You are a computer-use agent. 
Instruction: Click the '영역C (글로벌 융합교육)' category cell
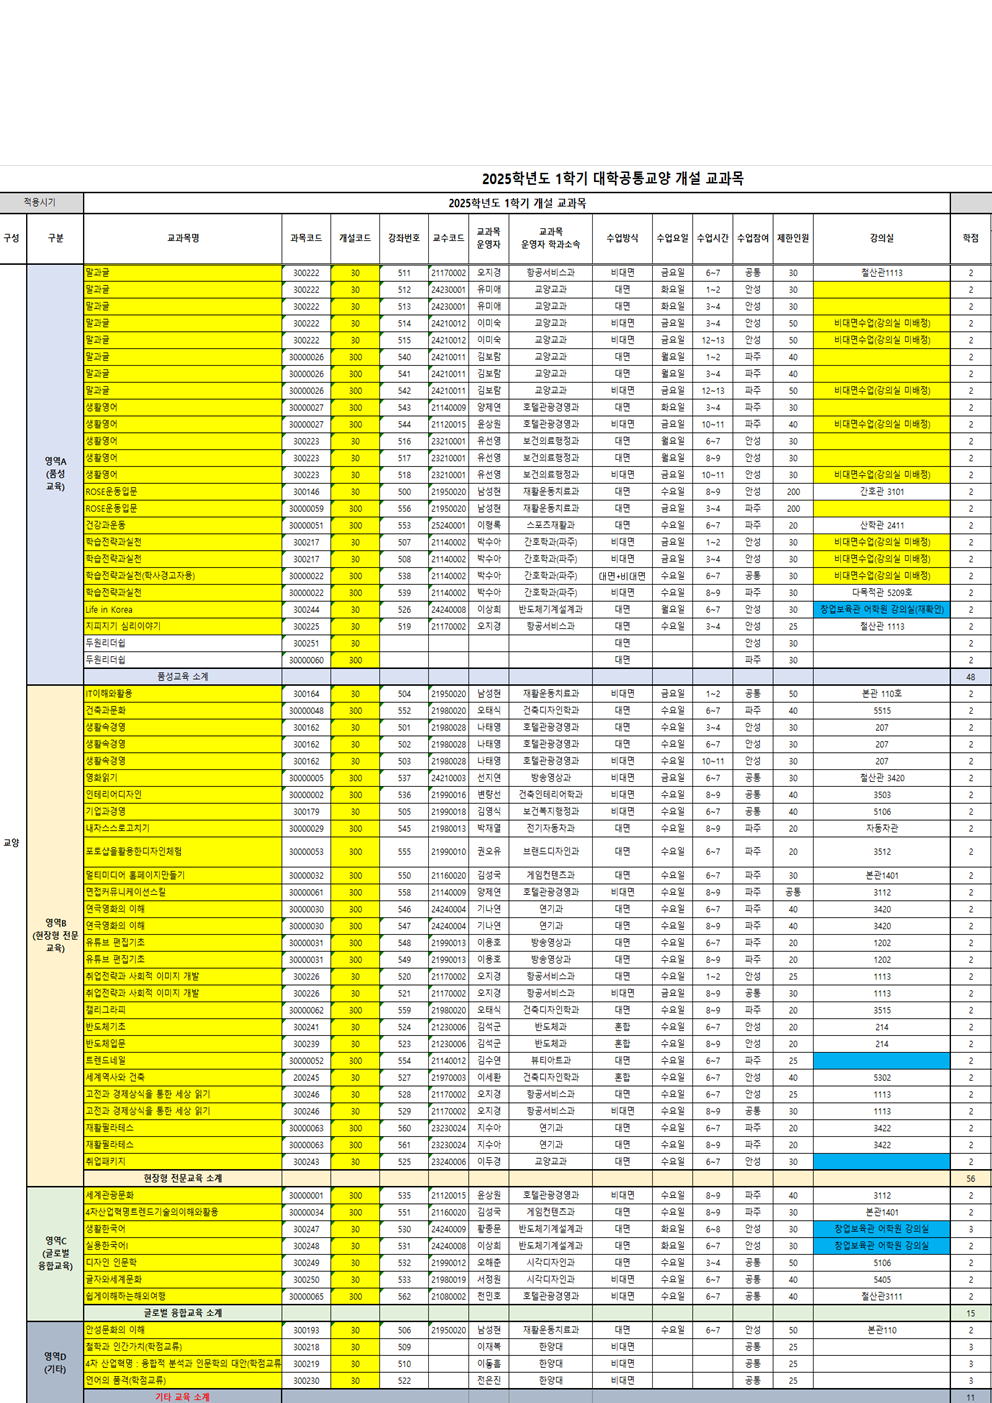click(x=55, y=1253)
